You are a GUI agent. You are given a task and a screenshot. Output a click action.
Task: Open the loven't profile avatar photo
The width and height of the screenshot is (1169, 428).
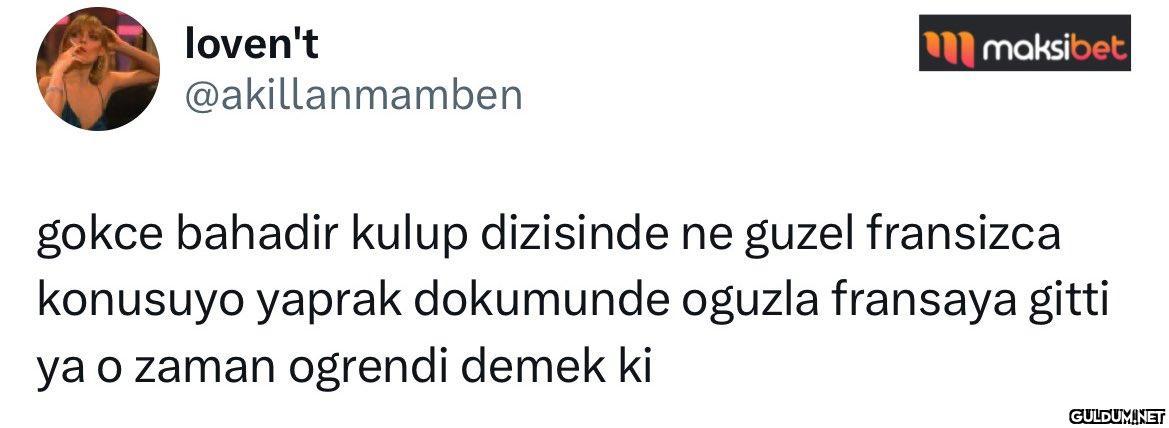(98, 69)
